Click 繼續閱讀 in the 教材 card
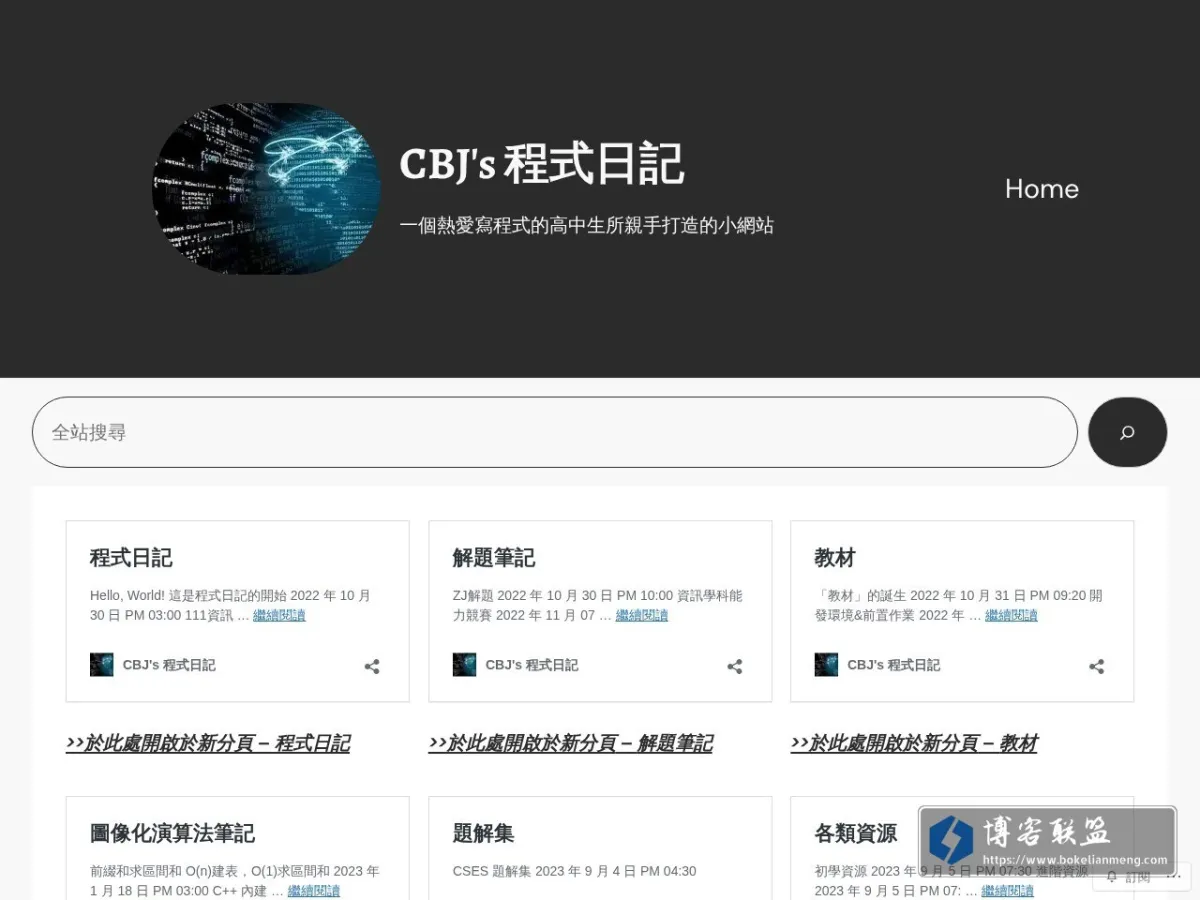Screen dimensions: 1200x900 click(1011, 615)
